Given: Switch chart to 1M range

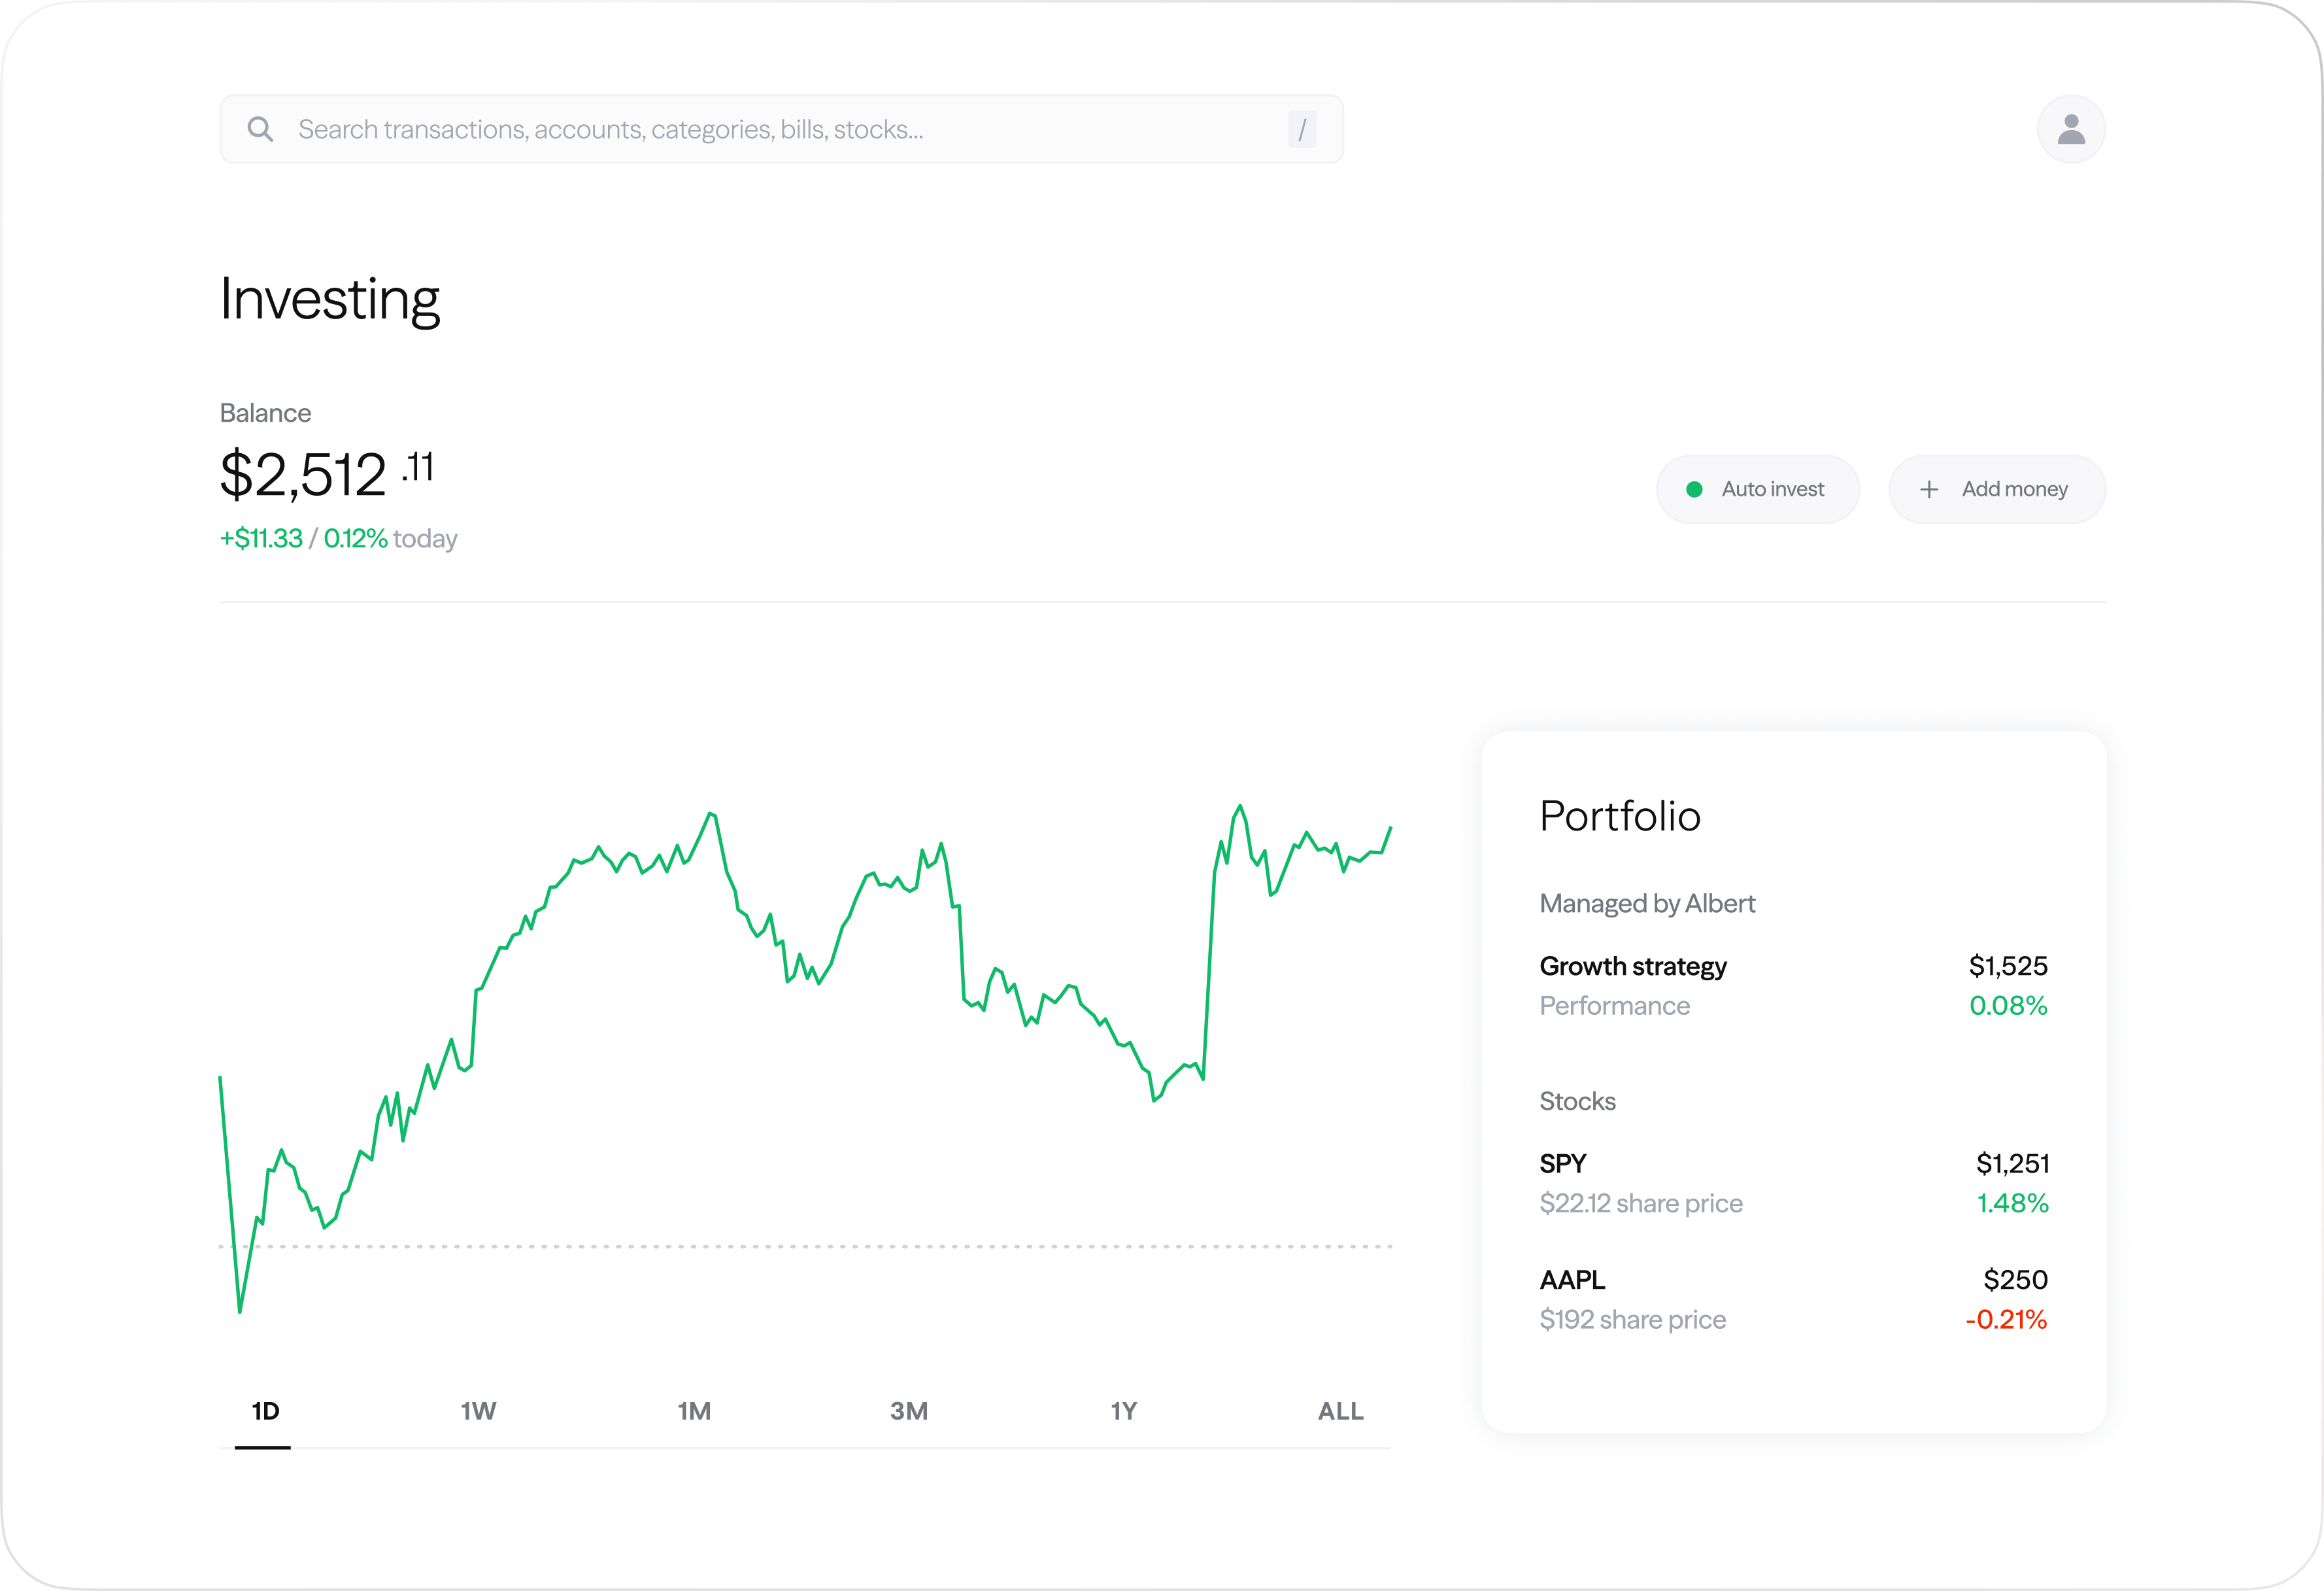Looking at the screenshot, I should coord(694,1411).
